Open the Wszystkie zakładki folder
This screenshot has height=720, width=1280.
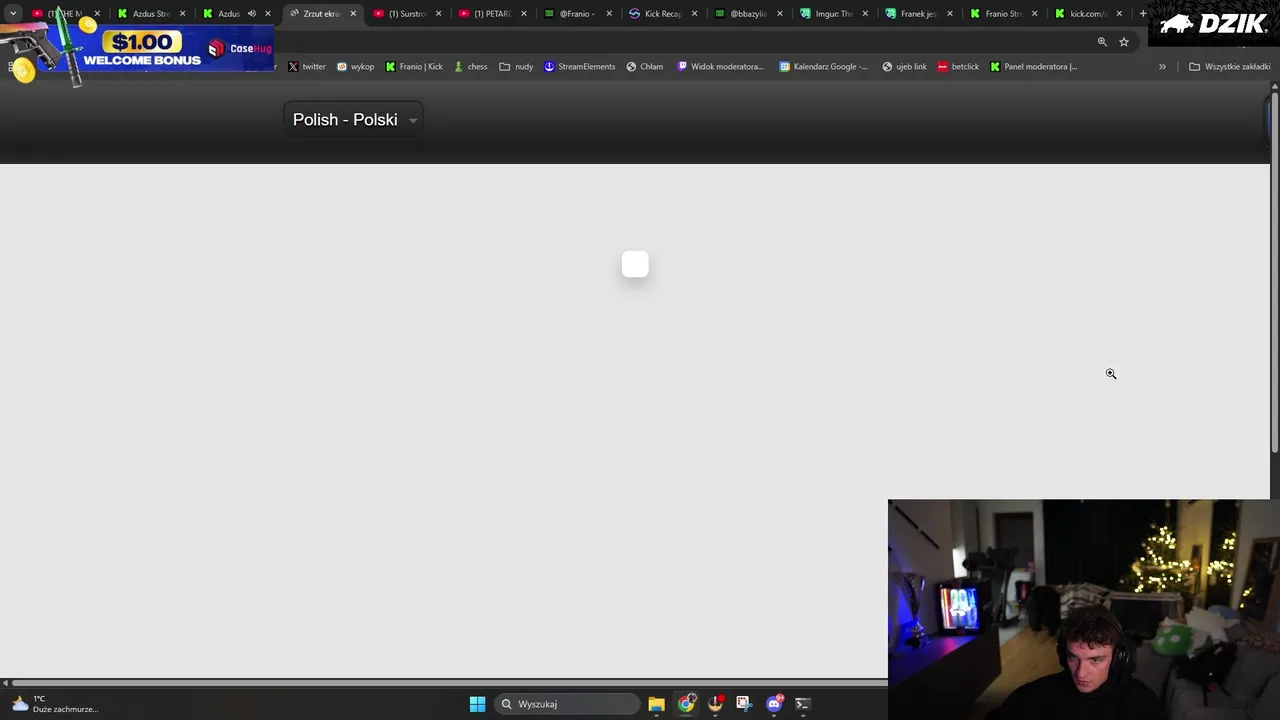point(1229,67)
